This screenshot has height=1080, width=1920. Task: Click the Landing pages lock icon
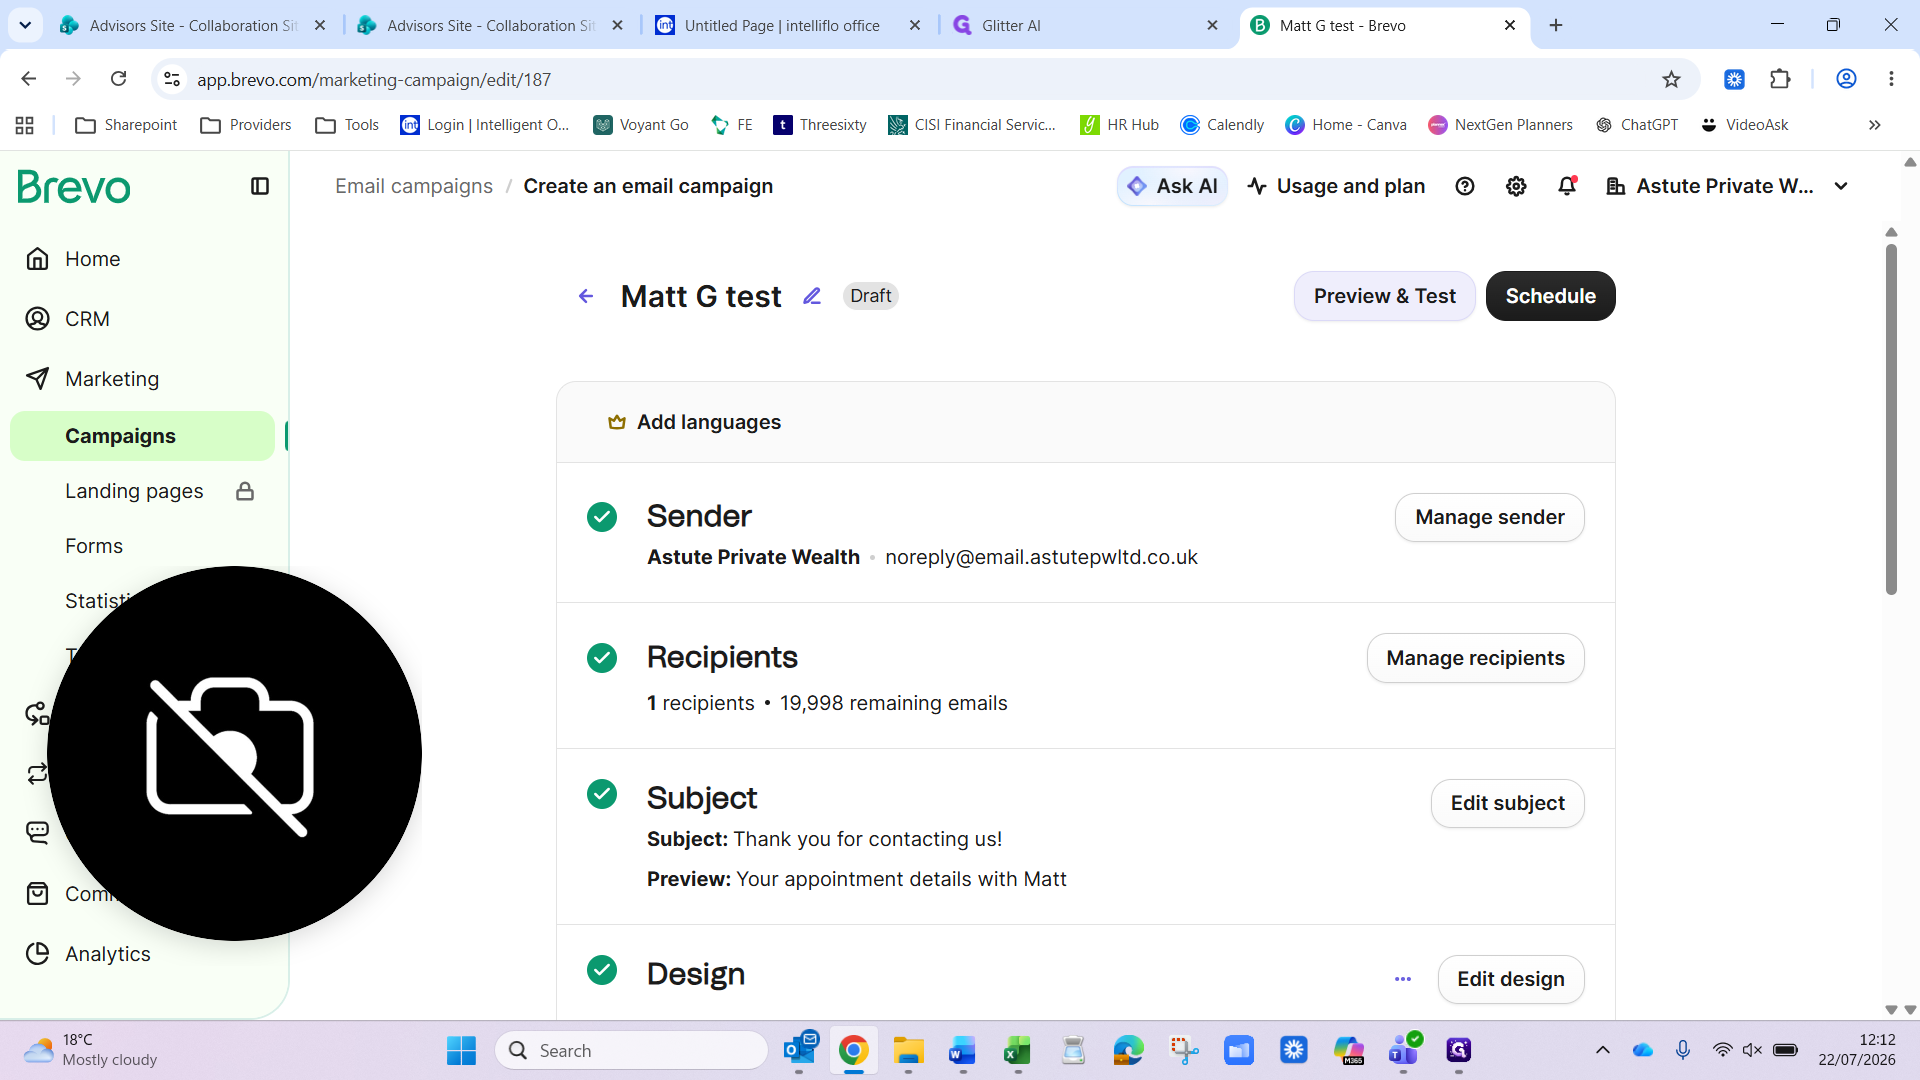coord(245,491)
